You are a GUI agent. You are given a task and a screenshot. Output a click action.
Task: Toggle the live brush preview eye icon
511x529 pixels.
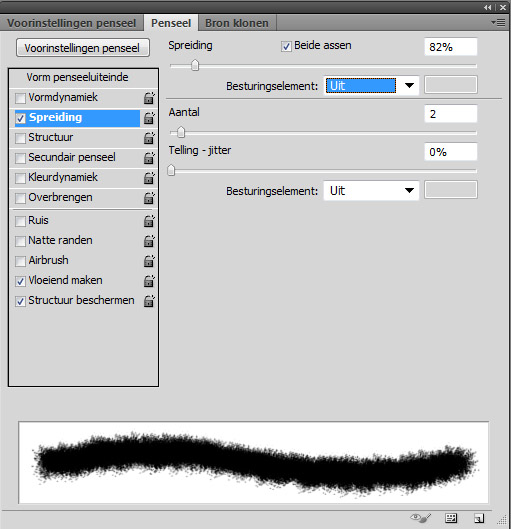pyautogui.click(x=420, y=518)
